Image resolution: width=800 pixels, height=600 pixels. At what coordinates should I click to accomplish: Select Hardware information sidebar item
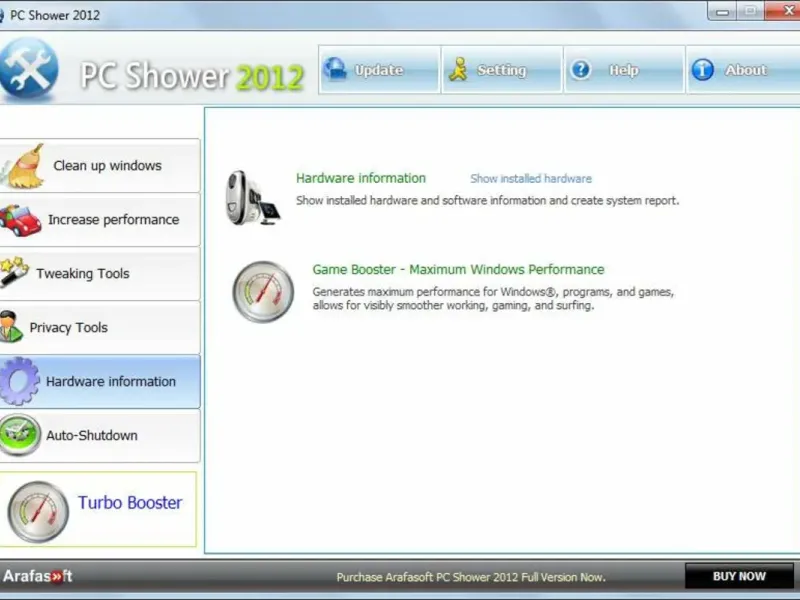coord(100,382)
